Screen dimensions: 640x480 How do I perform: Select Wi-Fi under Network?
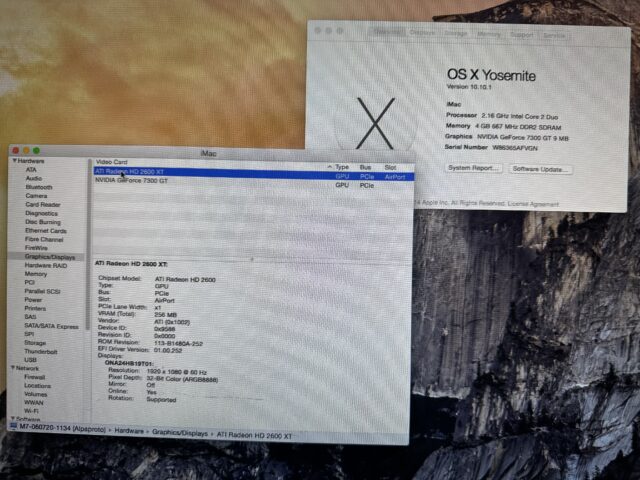[x=31, y=411]
